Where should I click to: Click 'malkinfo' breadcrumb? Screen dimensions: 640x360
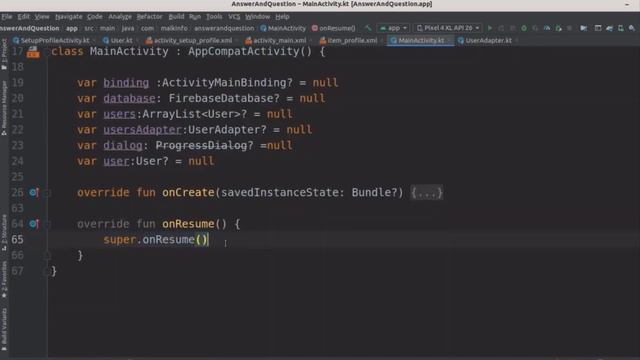point(174,28)
